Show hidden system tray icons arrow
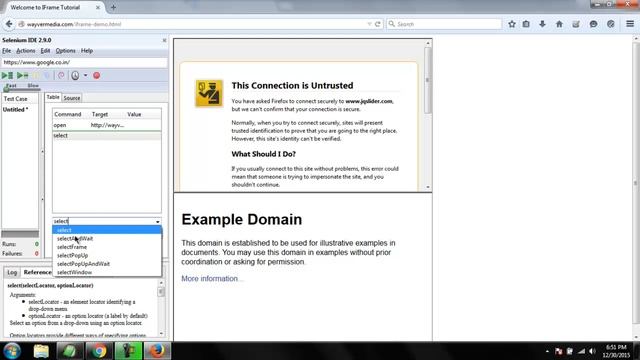 coord(547,351)
